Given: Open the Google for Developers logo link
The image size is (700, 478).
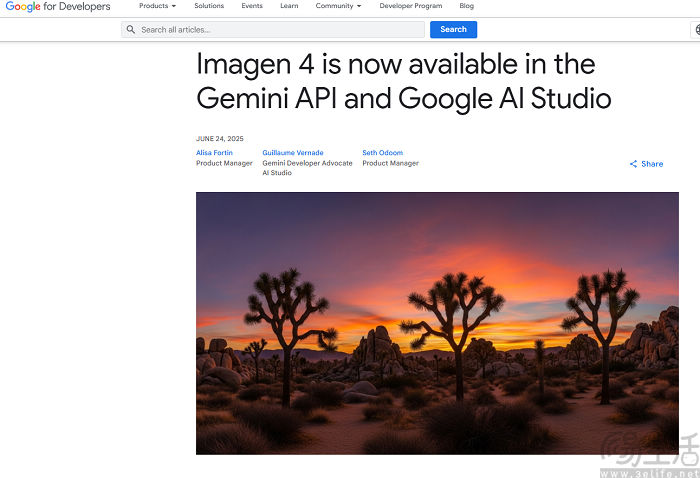Looking at the screenshot, I should coord(58,7).
